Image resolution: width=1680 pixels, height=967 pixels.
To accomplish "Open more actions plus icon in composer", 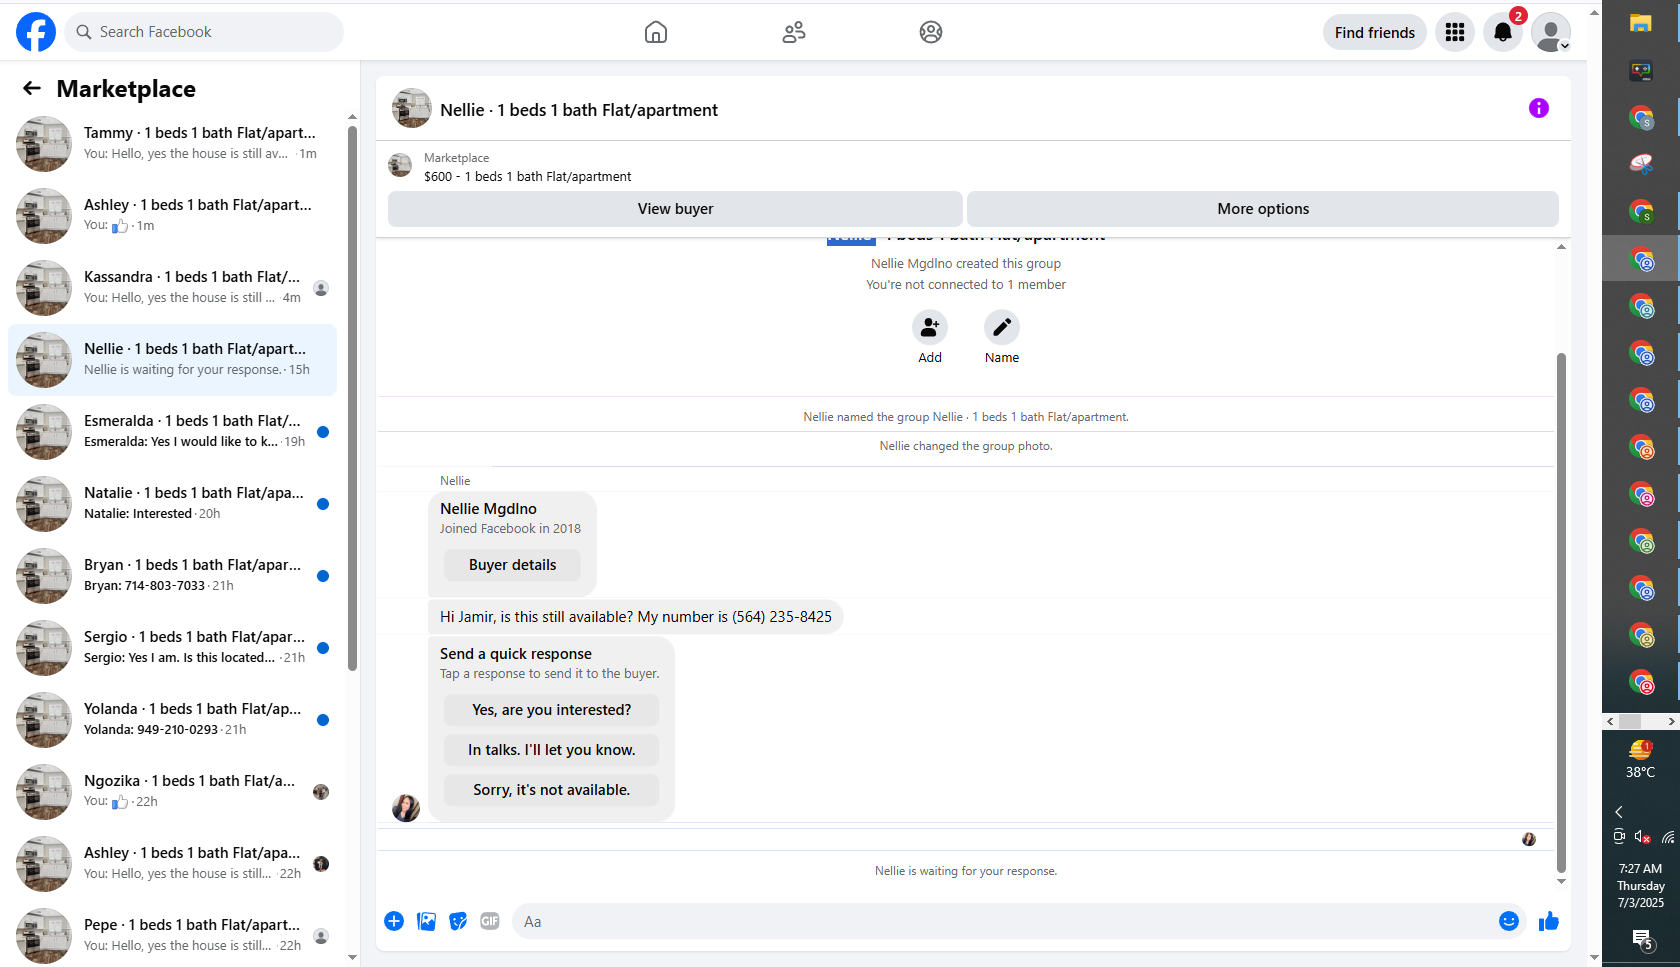I will tap(394, 921).
